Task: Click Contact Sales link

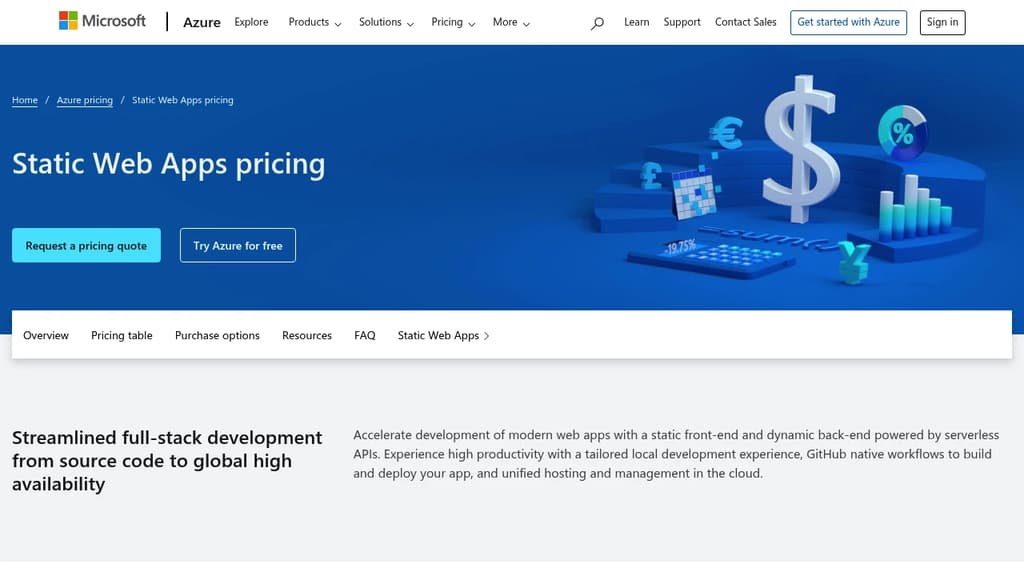Action: tap(746, 22)
